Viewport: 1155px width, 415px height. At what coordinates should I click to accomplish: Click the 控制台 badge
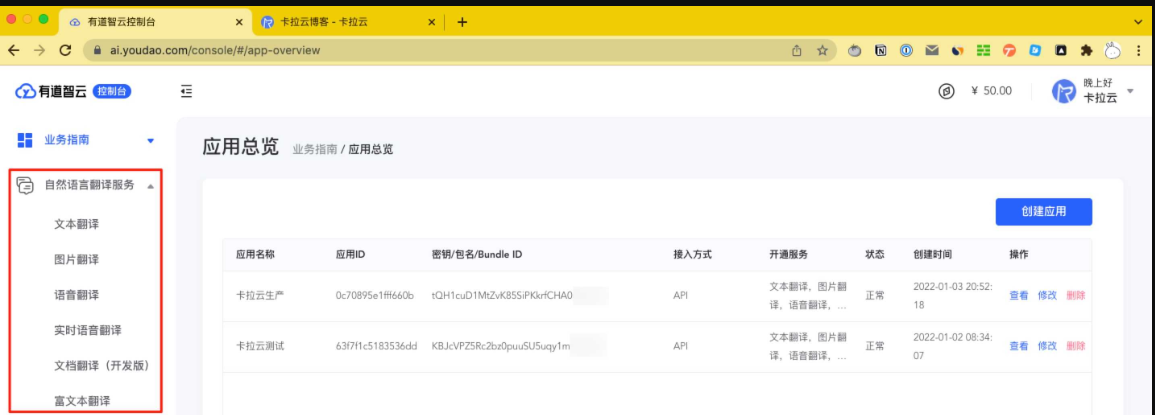coord(111,91)
